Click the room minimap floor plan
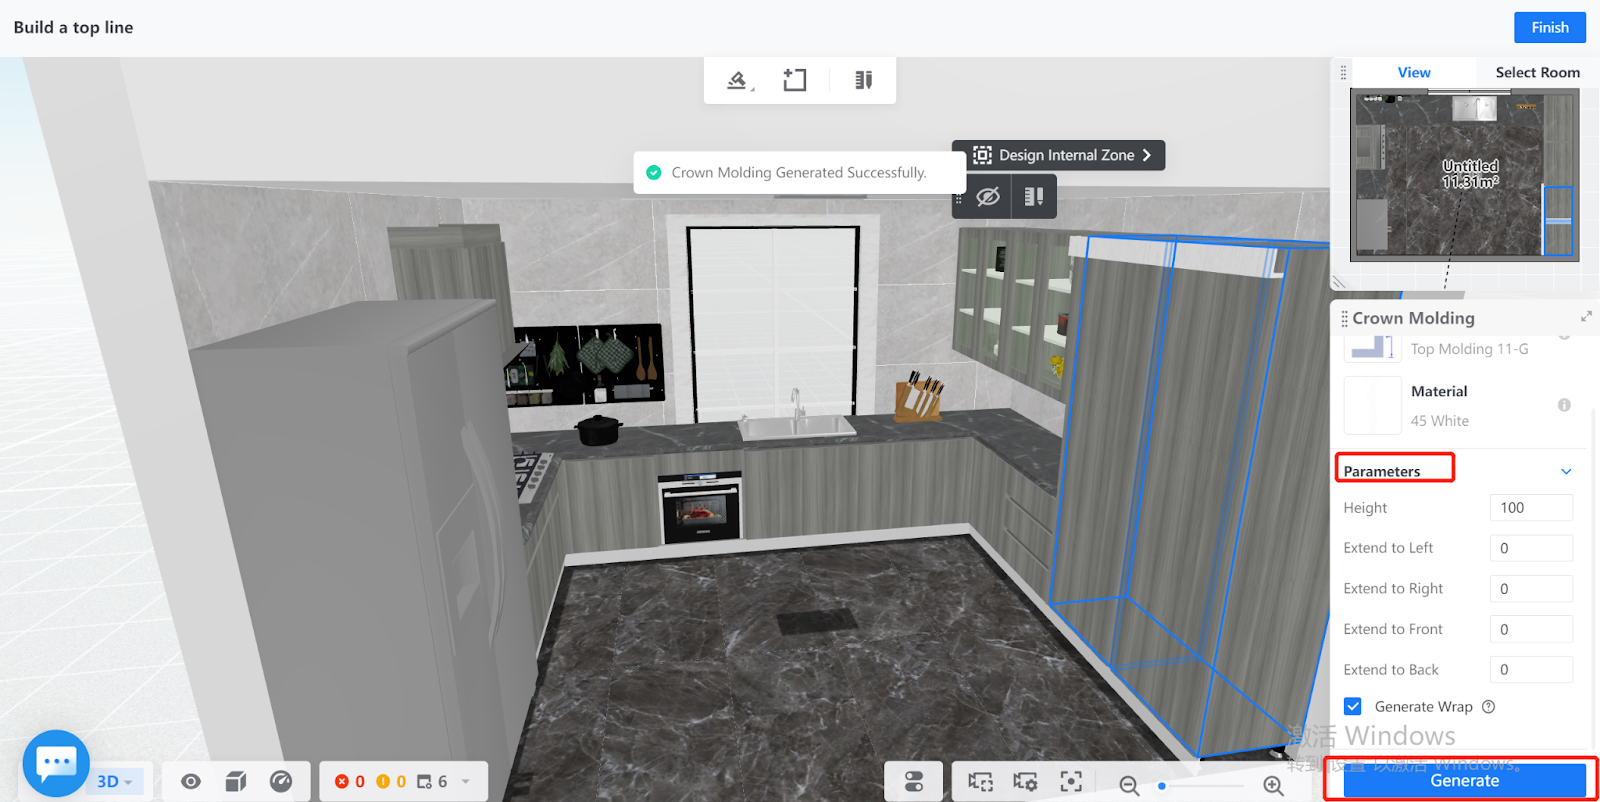The image size is (1600, 802). tap(1465, 175)
